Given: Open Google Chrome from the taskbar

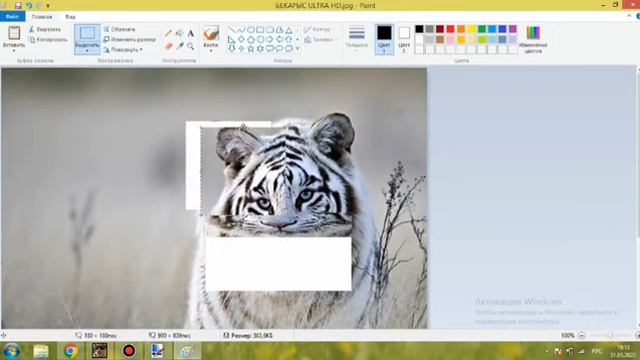Looking at the screenshot, I should pos(70,351).
